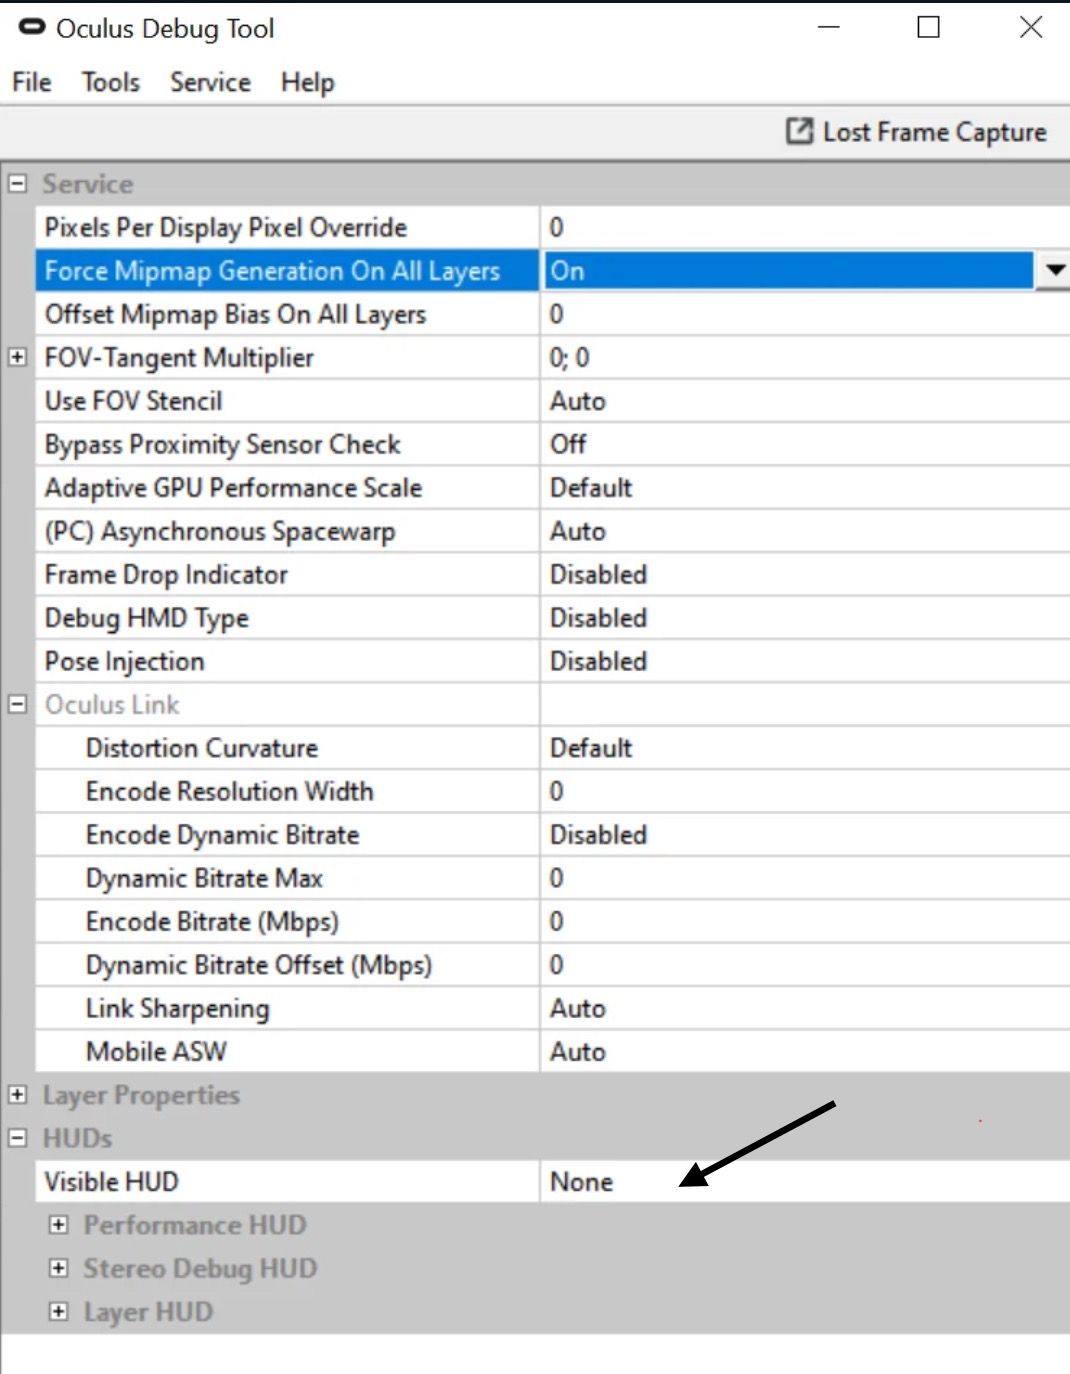Click Encode Dynamic Bitrate Disabled value
Image resolution: width=1070 pixels, height=1374 pixels.
tap(805, 835)
